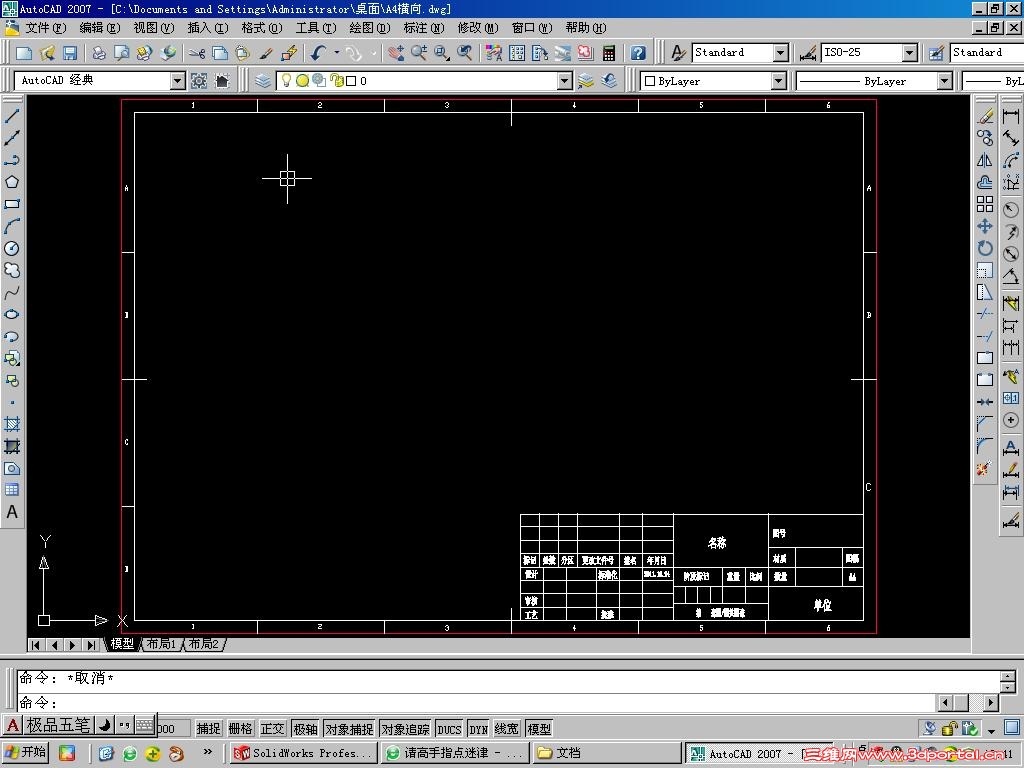Open the 文件(F) menu

(45, 27)
